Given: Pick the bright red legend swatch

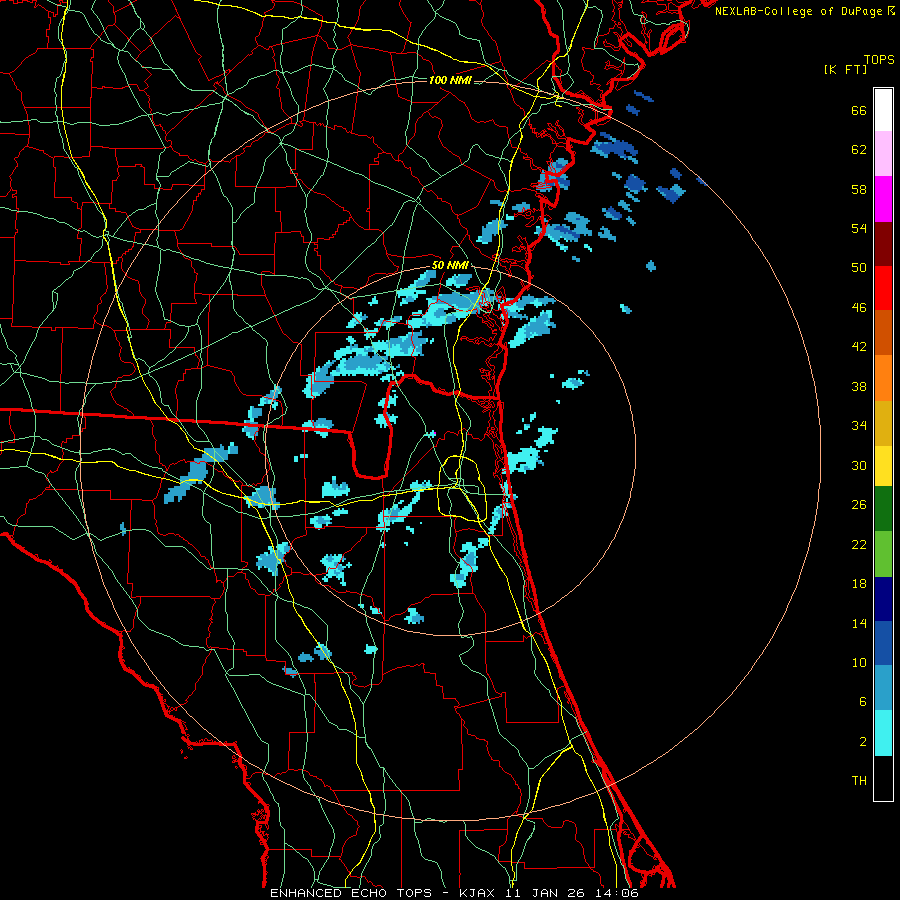Looking at the screenshot, I should tap(883, 288).
